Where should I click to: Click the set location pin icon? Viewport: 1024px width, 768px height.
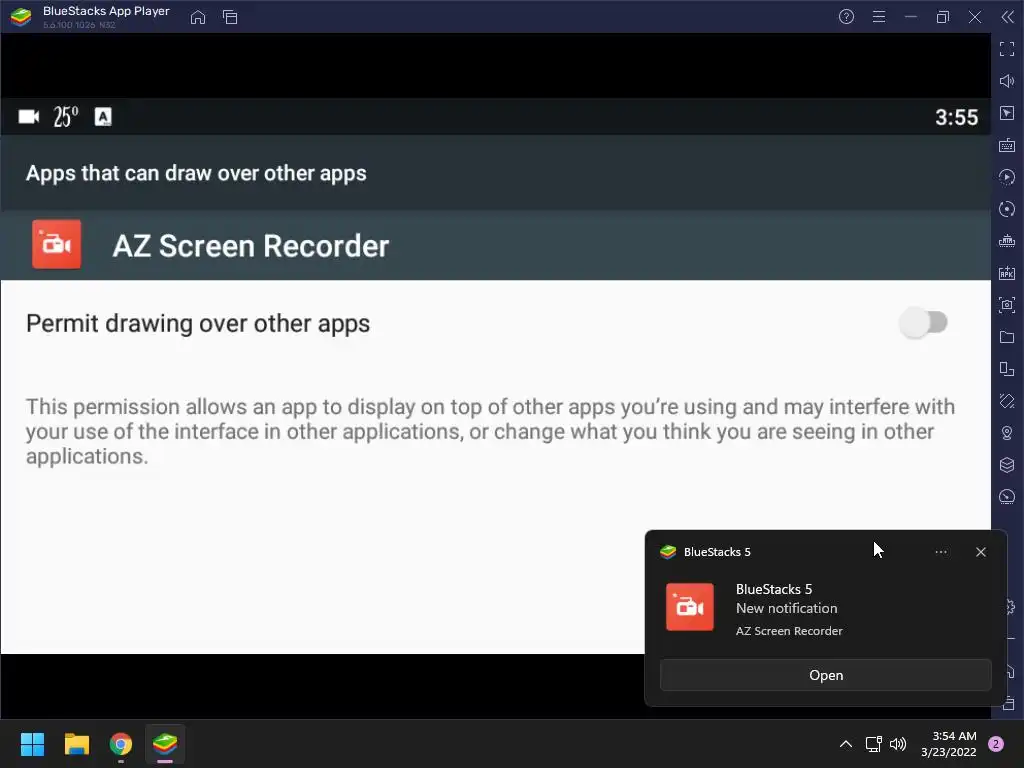[x=1007, y=433]
